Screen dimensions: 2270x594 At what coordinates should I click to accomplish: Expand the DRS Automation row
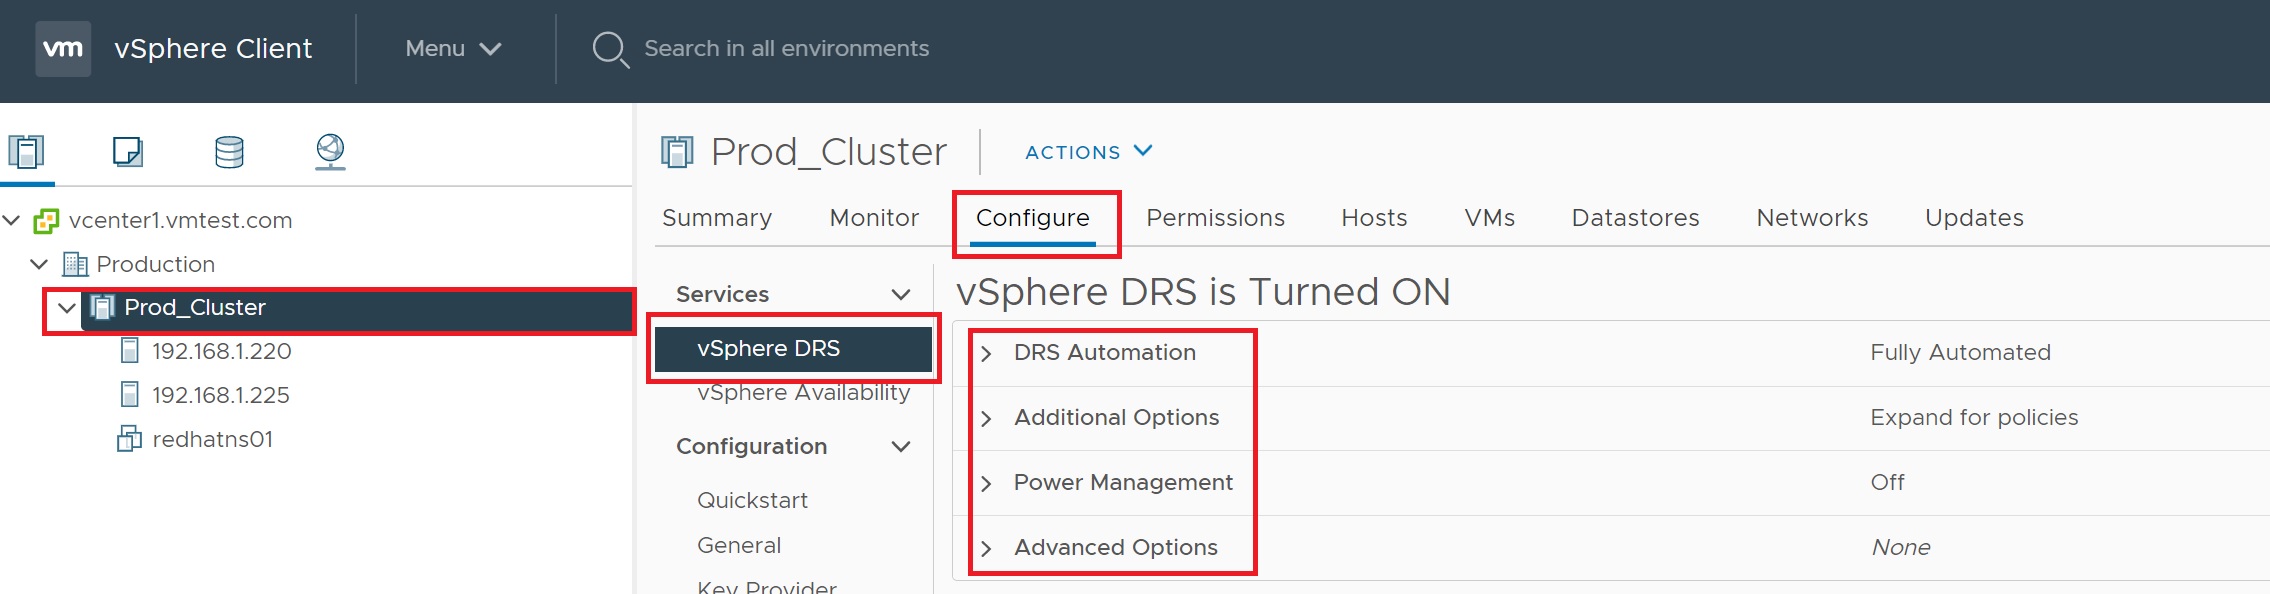click(987, 353)
